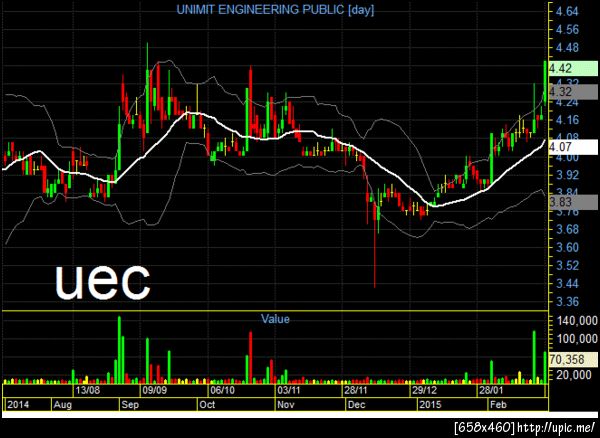
Task: Click the 140,000 volume axis label
Action: [x=576, y=321]
